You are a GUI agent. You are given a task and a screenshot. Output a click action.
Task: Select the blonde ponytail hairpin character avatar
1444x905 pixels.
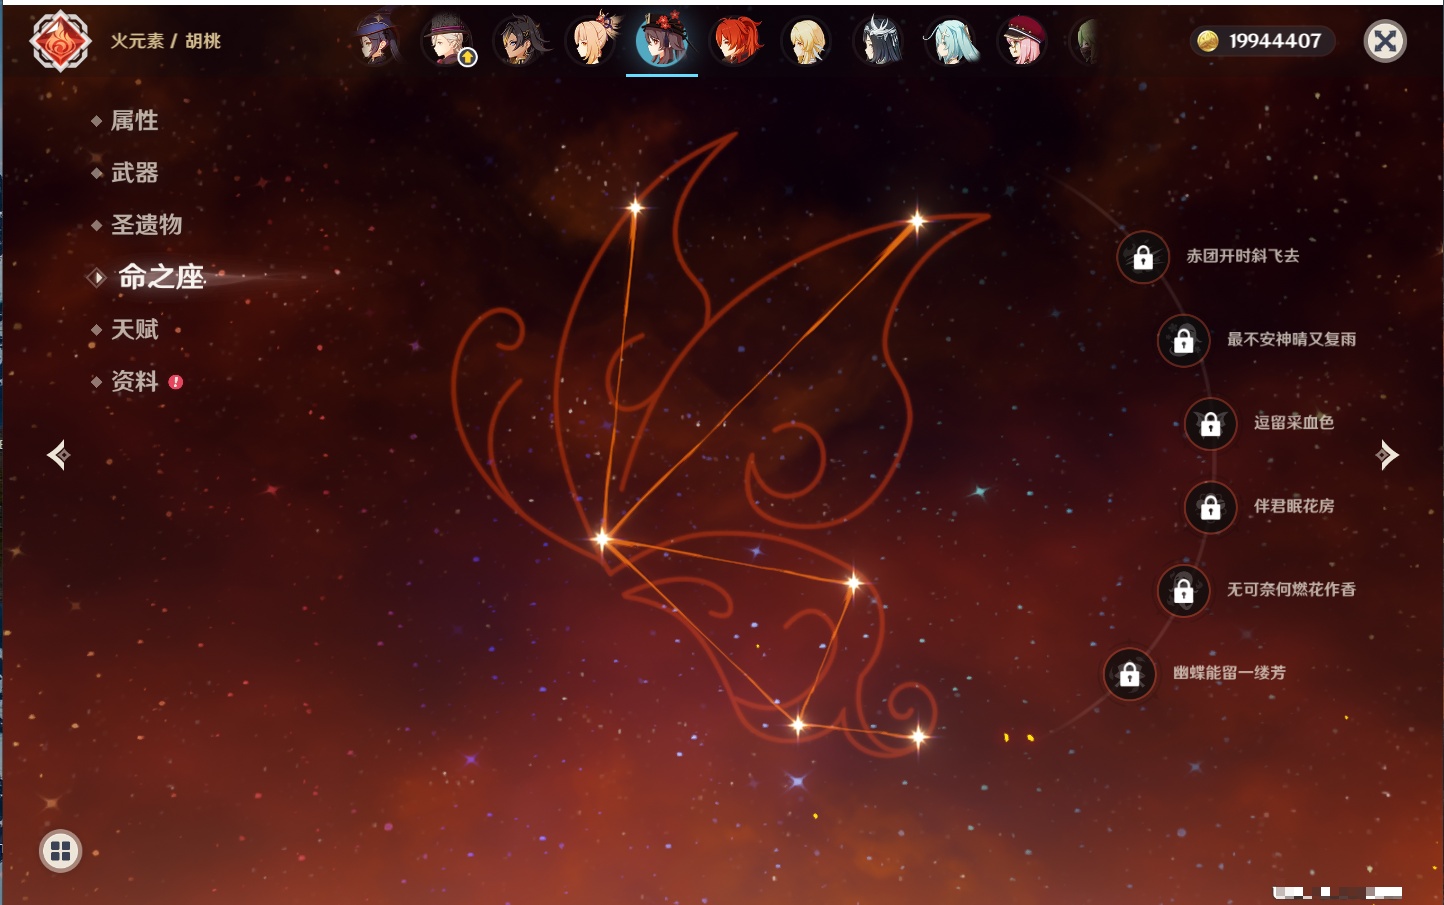click(592, 41)
